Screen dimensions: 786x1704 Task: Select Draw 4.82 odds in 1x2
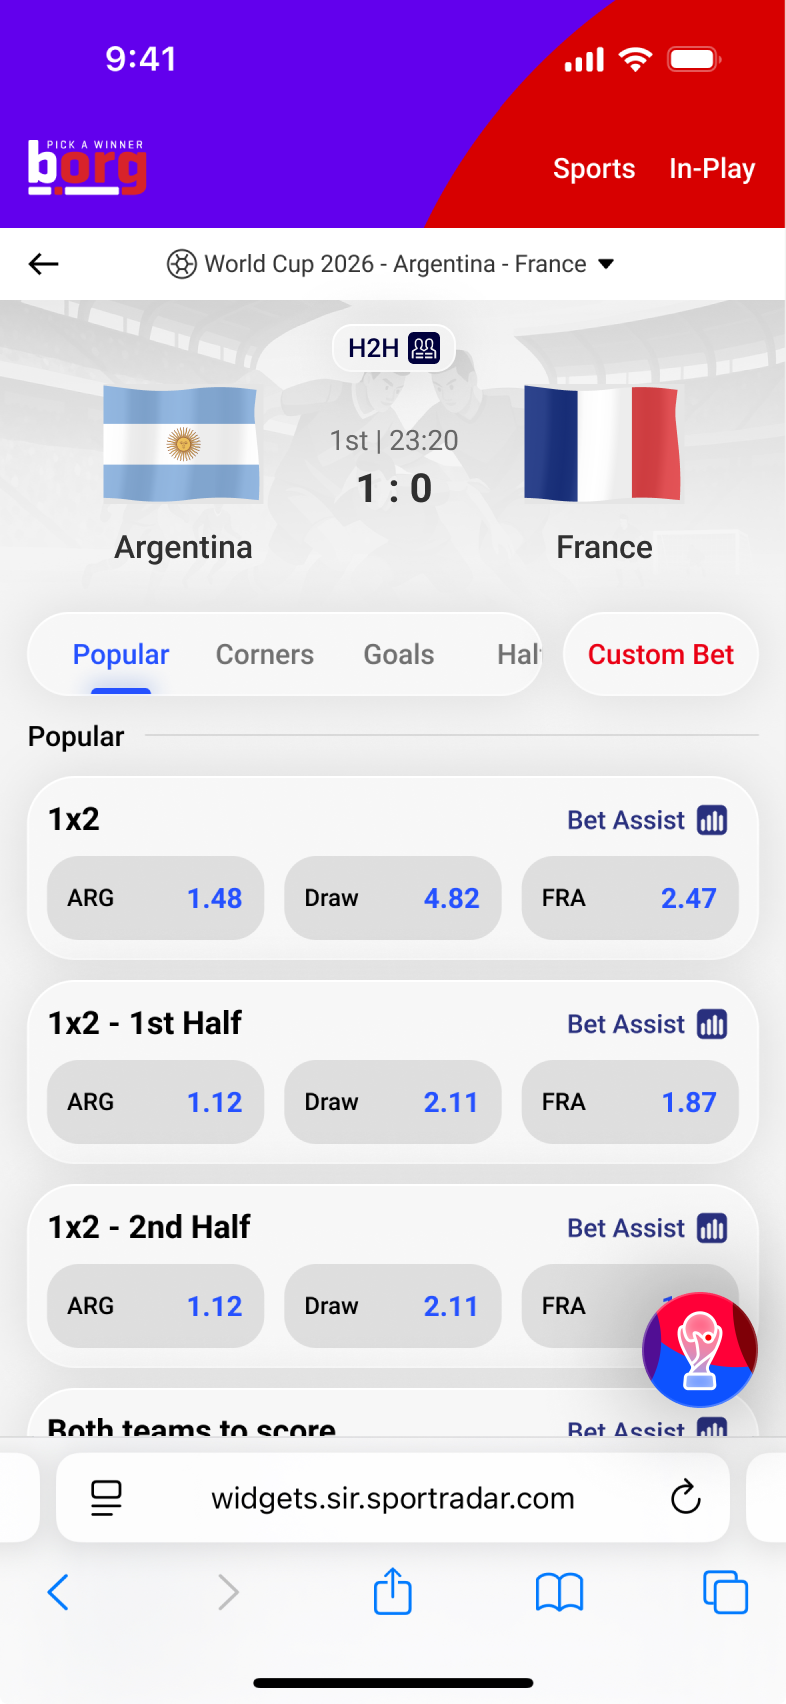tap(392, 898)
